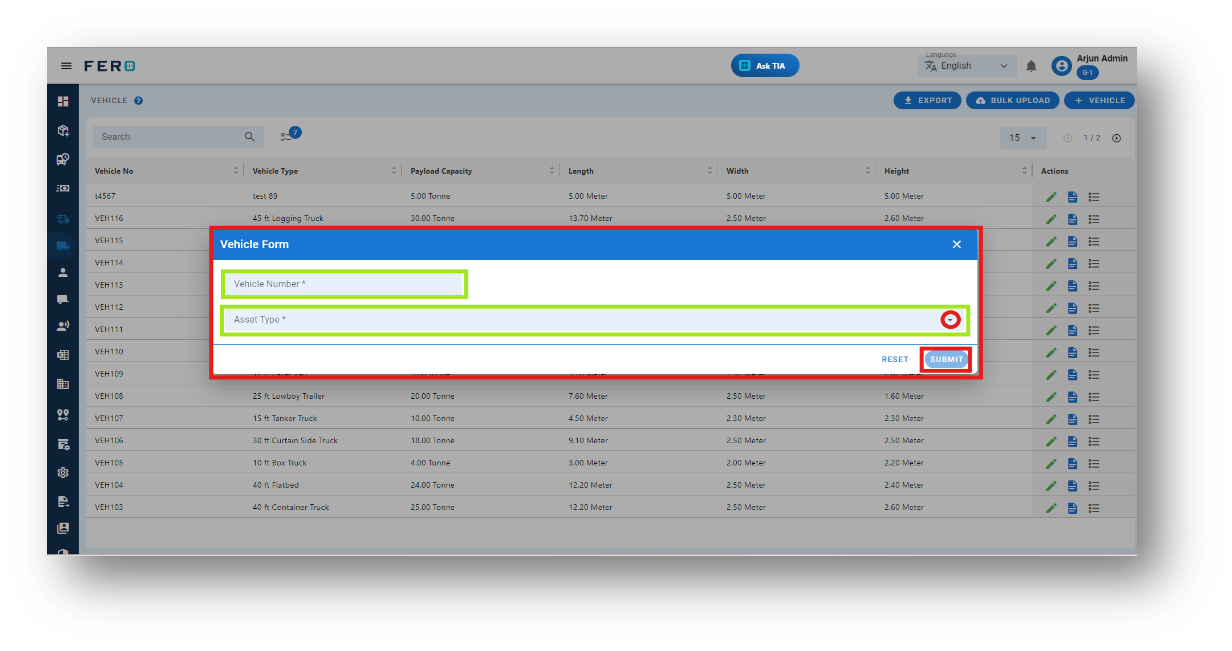The image size is (1232, 651).
Task: Click the help icon next to VEHICLE
Action: [x=138, y=101]
